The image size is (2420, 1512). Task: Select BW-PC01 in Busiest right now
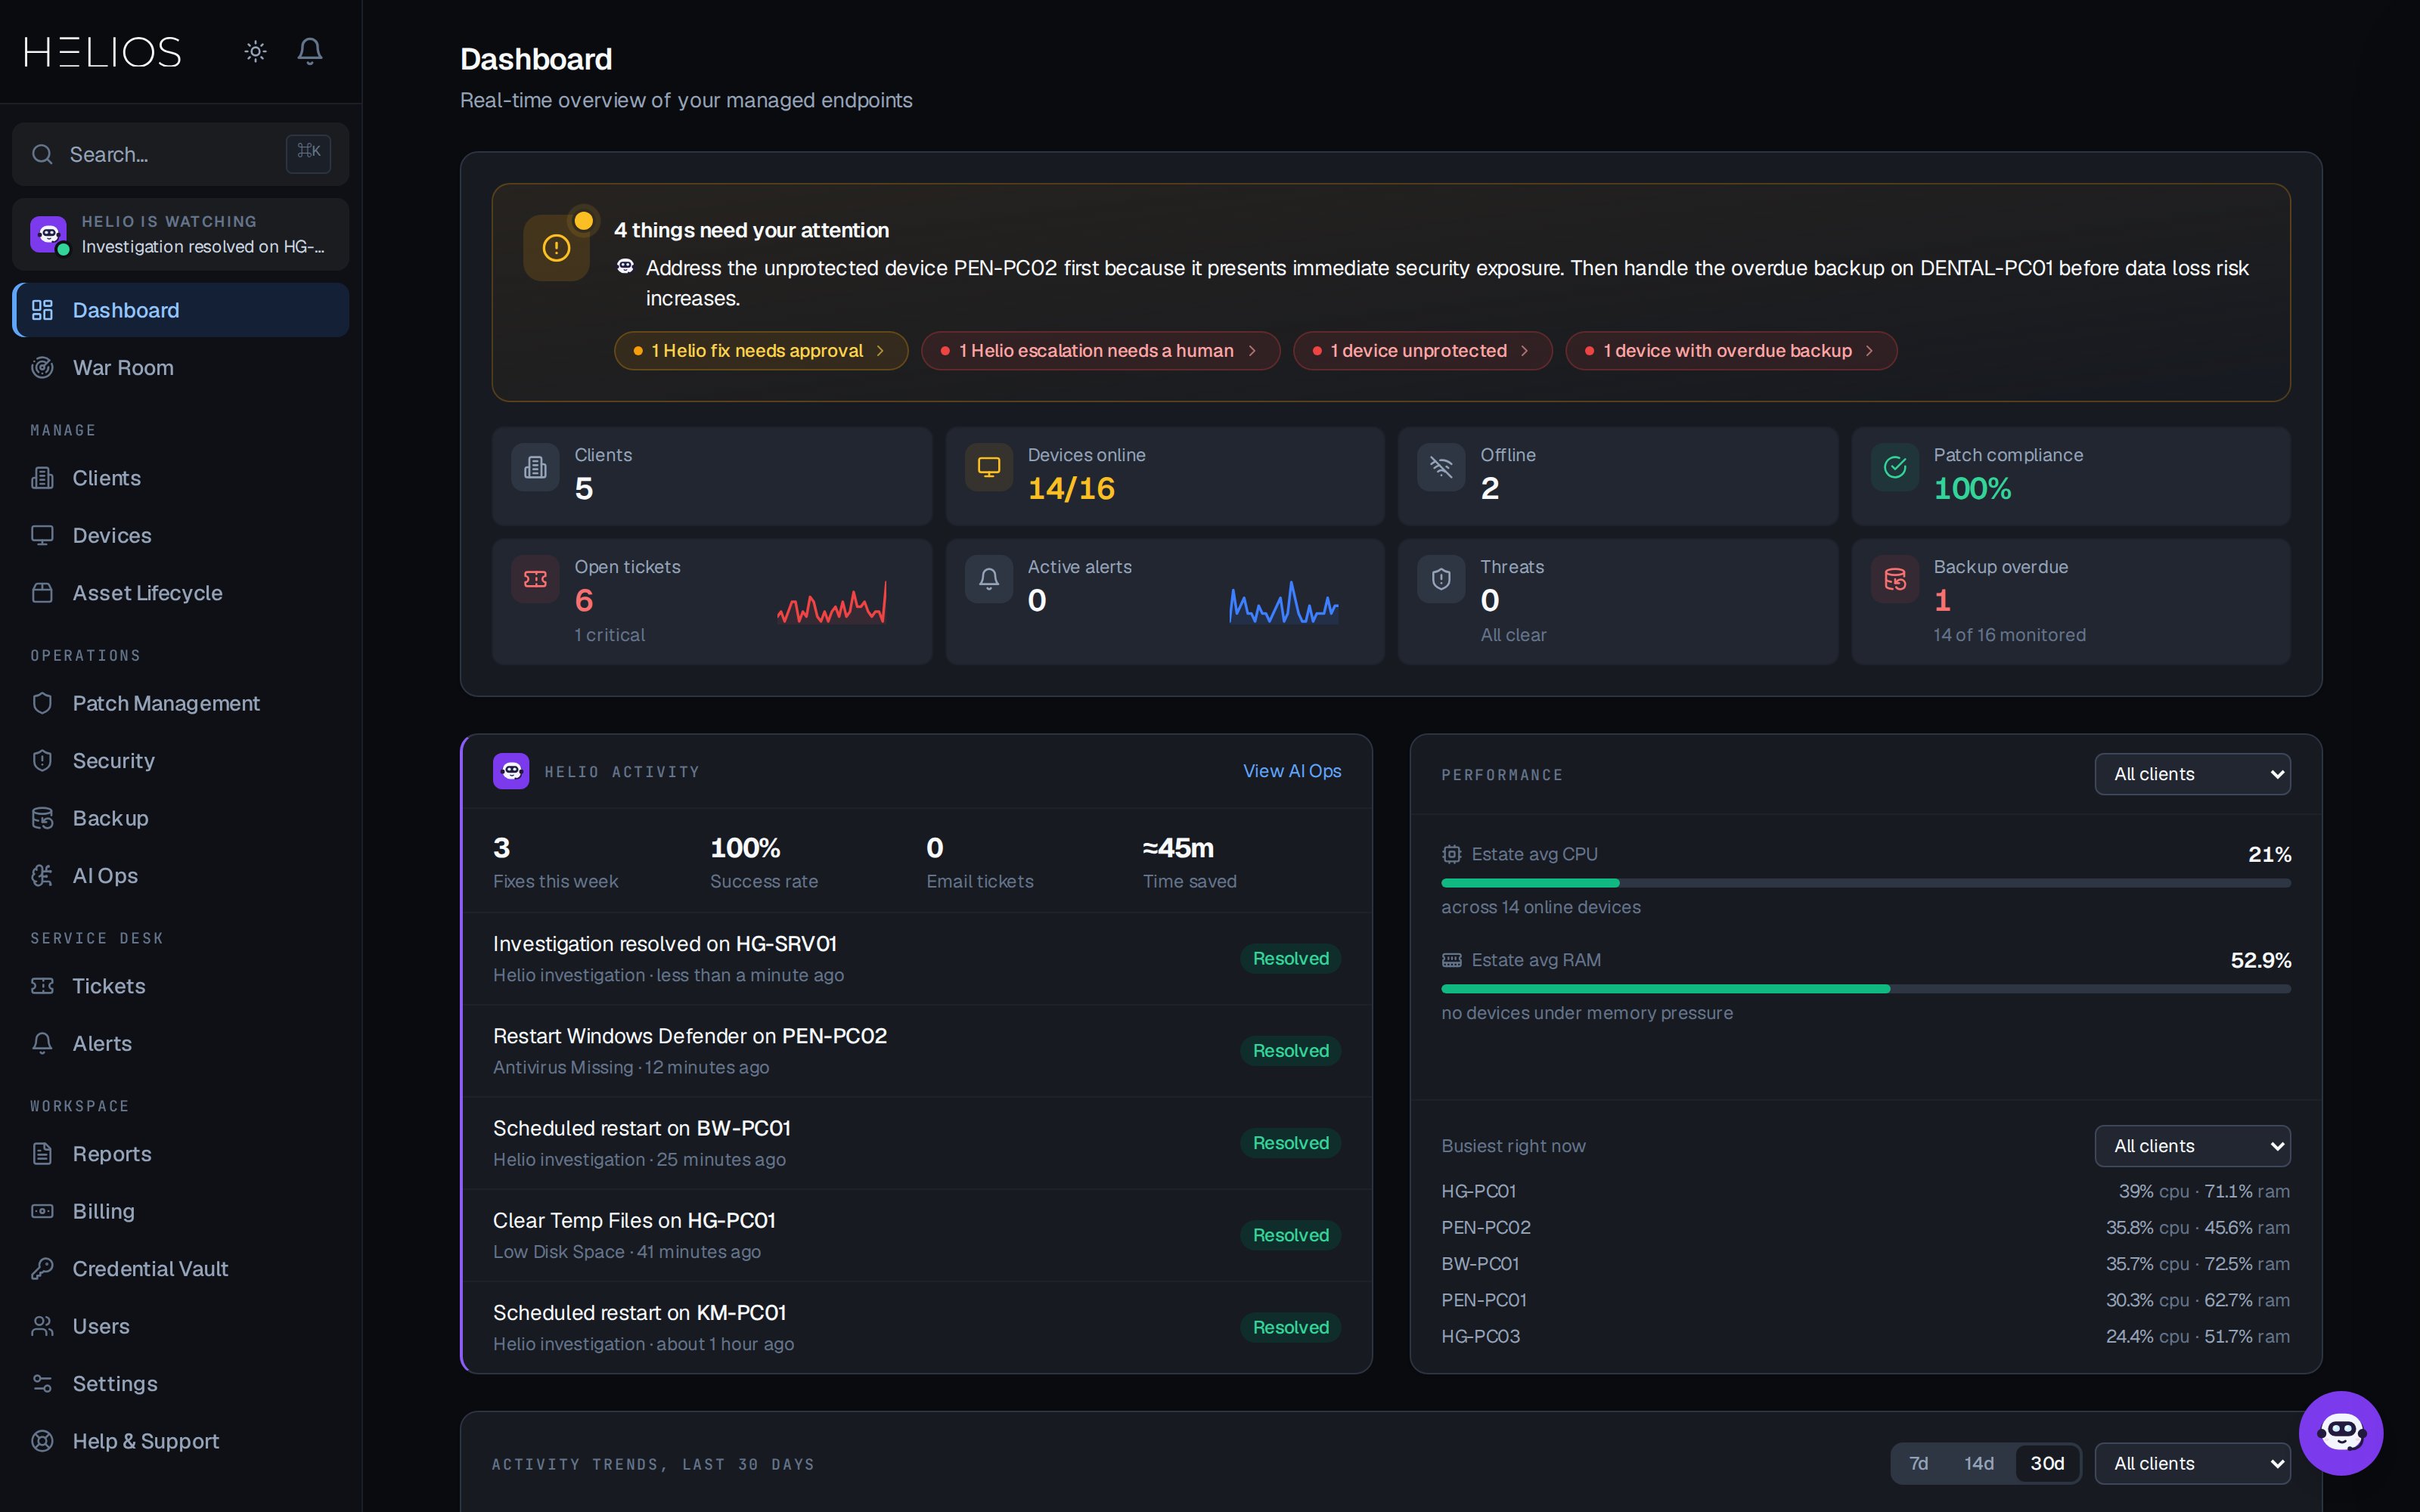1866,1264
